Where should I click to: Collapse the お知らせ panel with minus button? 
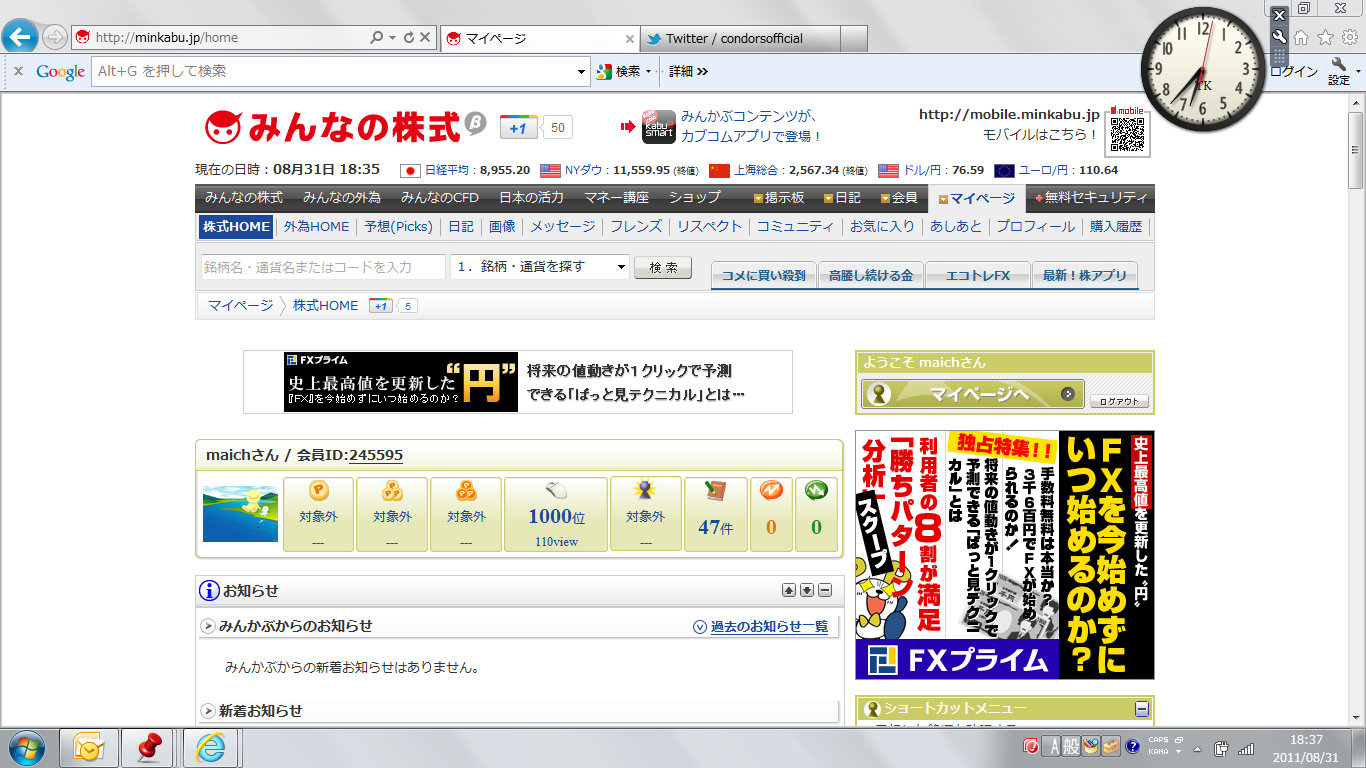(825, 591)
